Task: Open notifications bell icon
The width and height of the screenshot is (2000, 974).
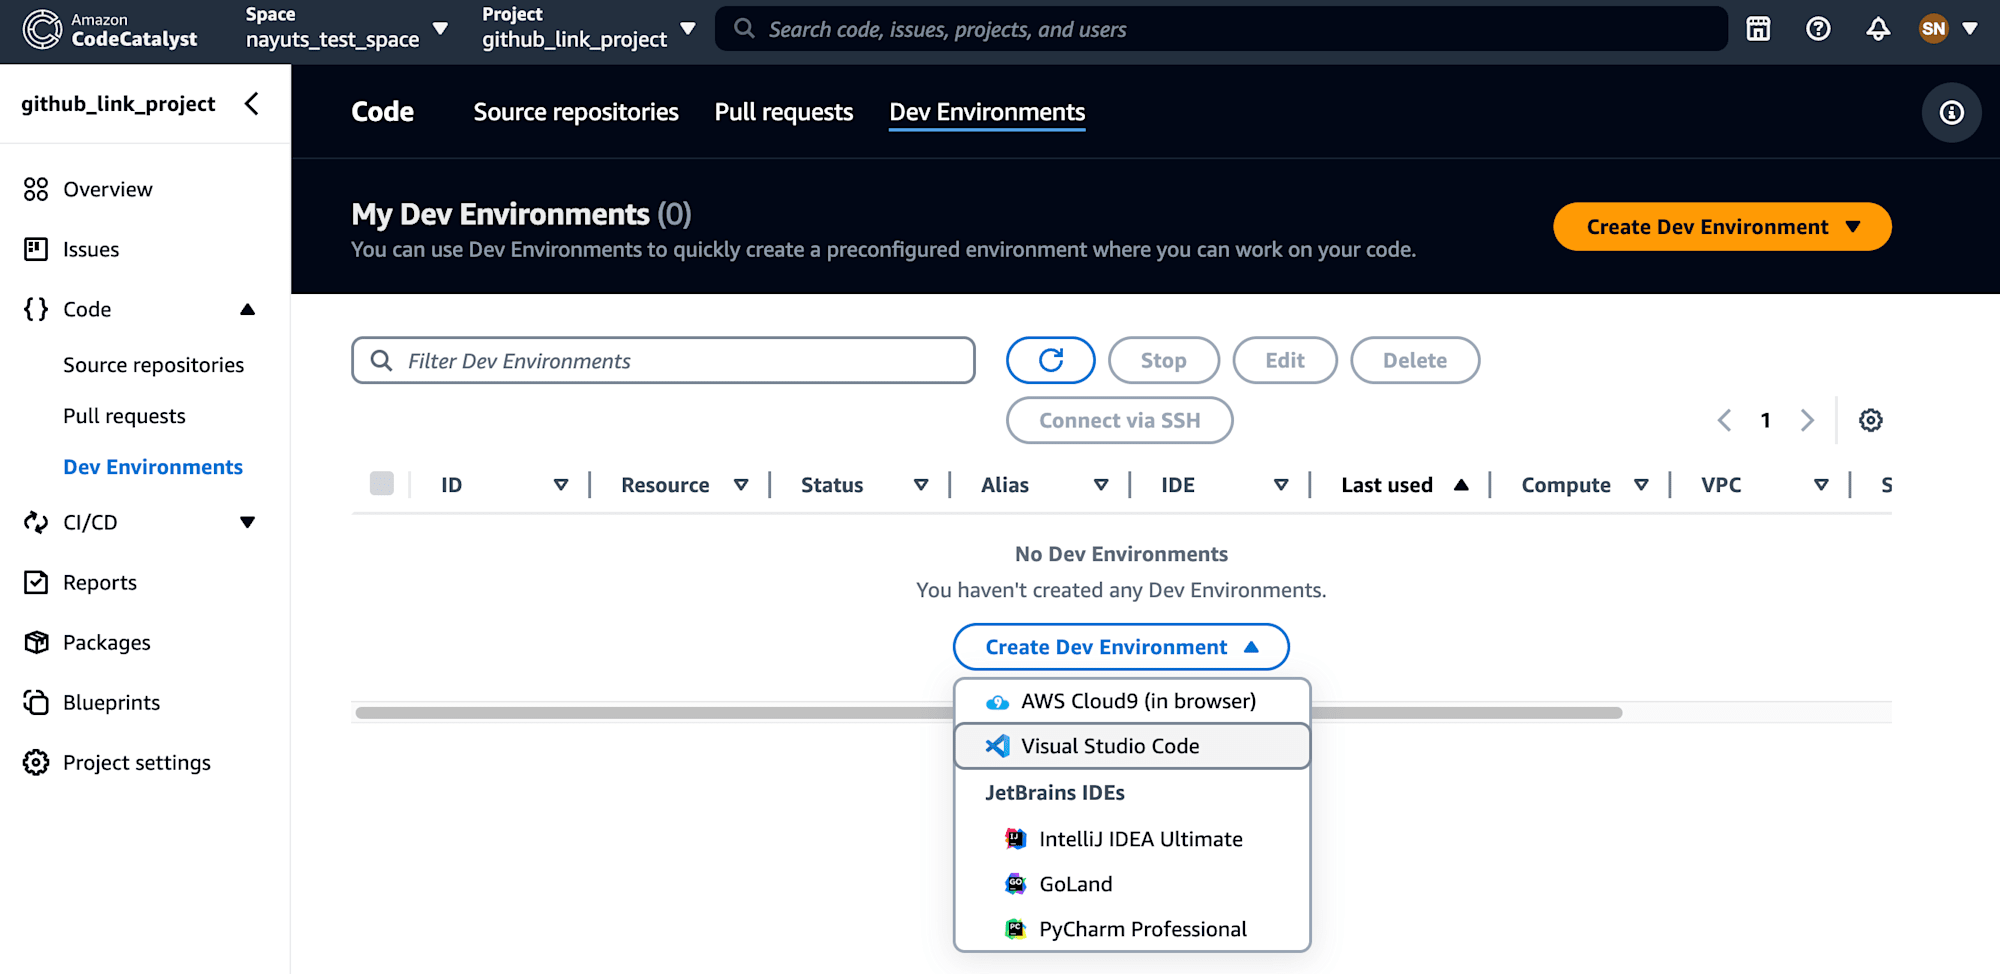Action: [x=1878, y=29]
